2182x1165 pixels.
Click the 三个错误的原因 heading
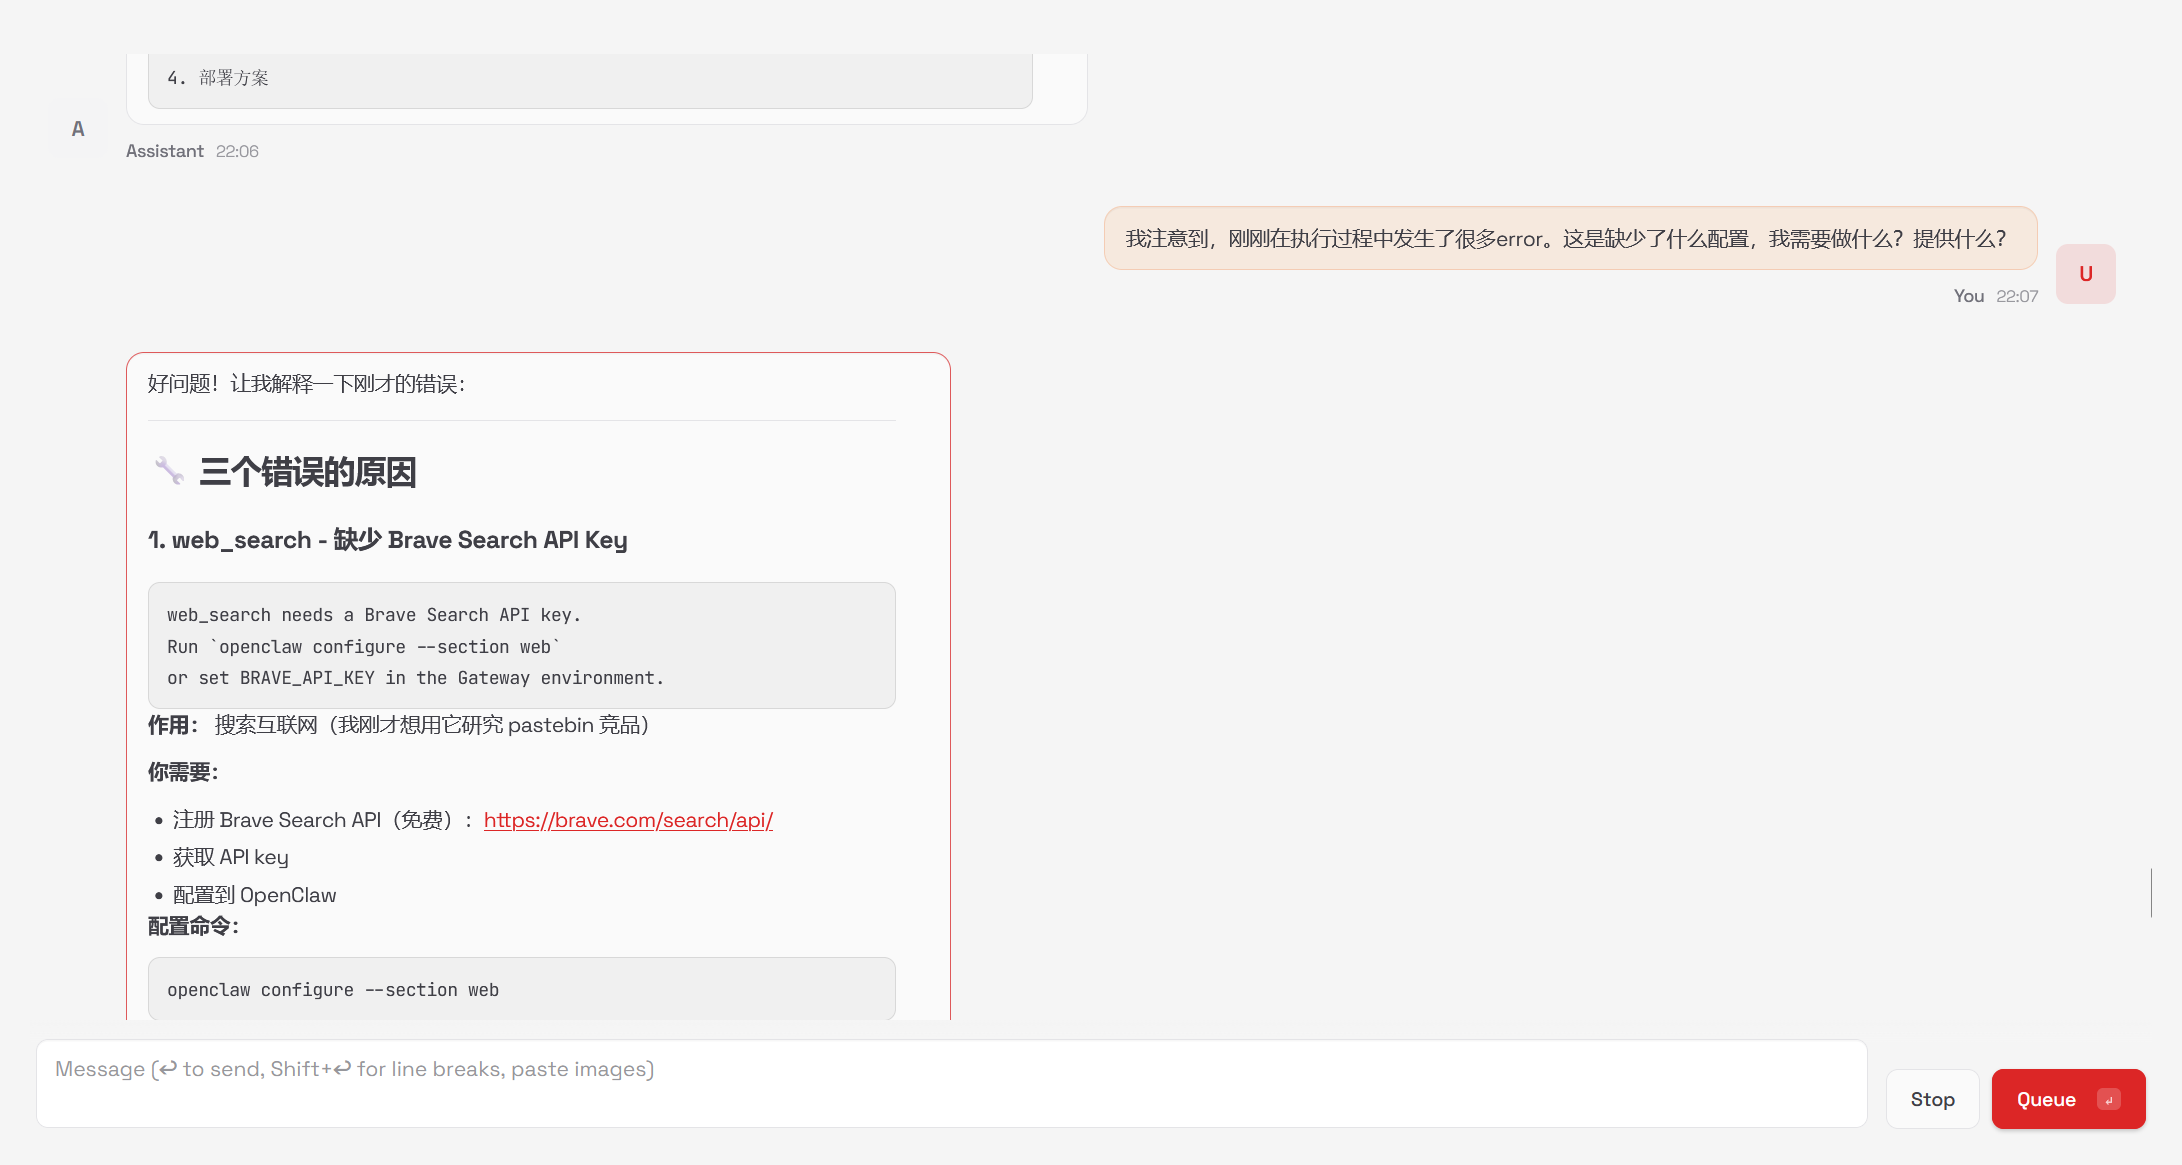coord(307,472)
